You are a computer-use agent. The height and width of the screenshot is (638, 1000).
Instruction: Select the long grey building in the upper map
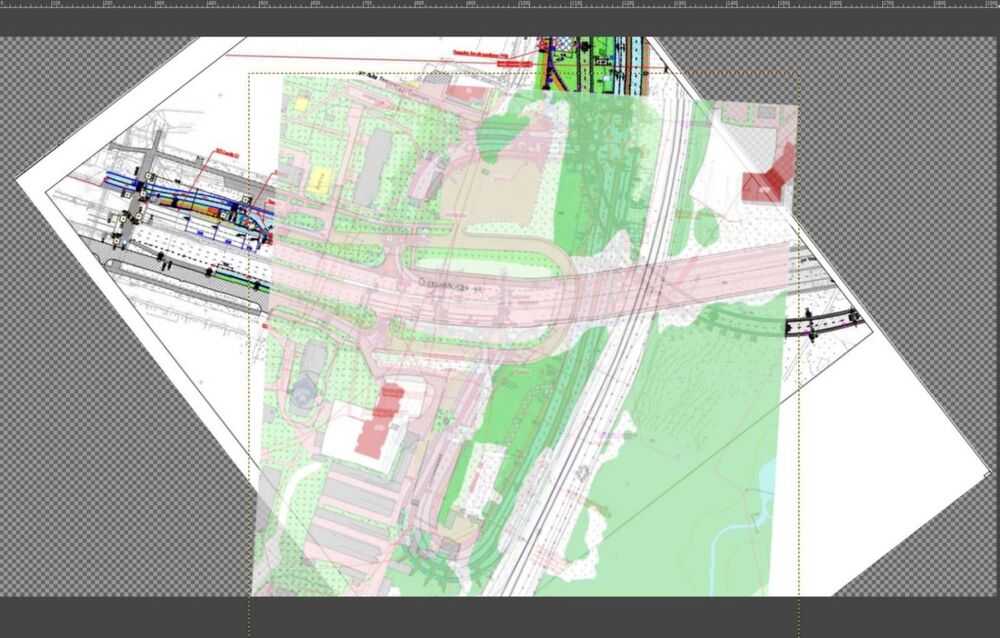(373, 167)
